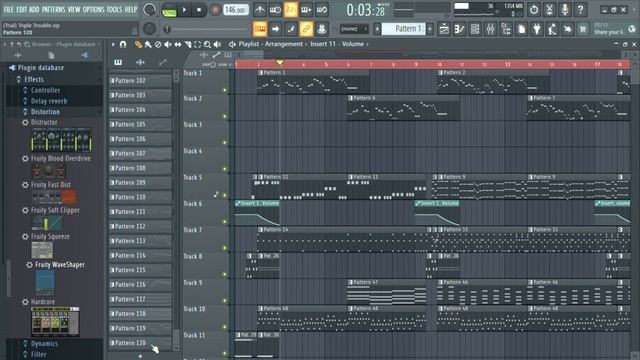Click the microphone one-click recording icon
640x360 pixels.
pyautogui.click(x=565, y=9)
